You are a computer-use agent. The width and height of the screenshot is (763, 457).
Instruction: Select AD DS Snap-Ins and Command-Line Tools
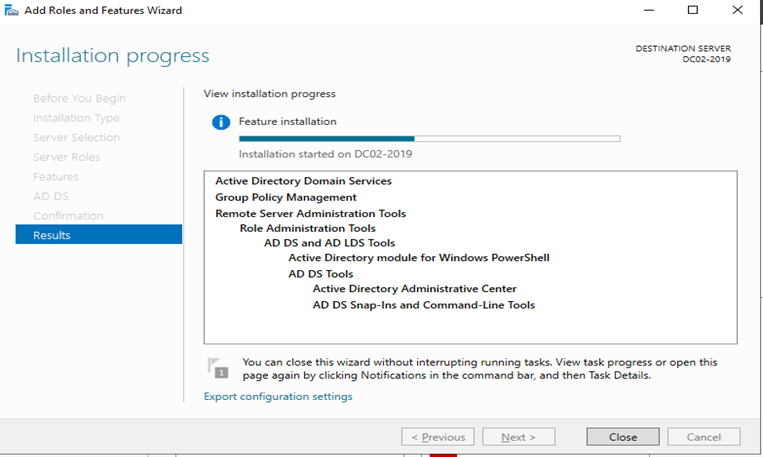coord(423,305)
